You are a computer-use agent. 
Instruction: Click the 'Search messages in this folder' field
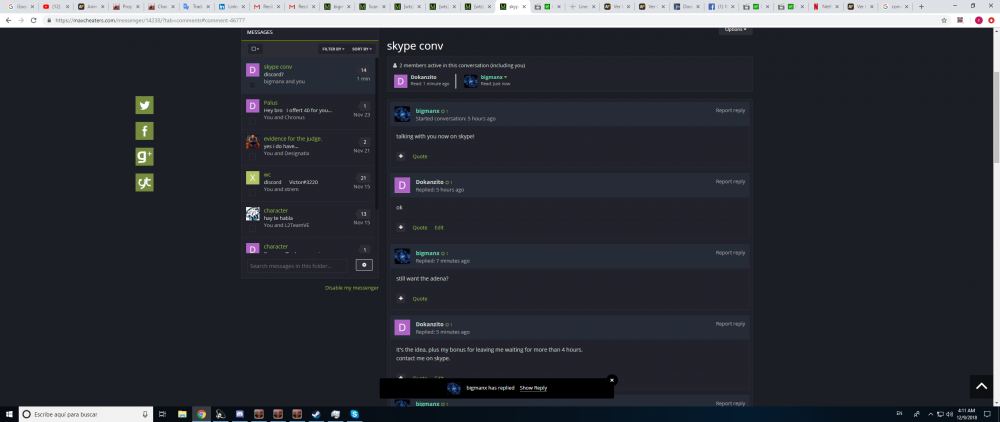tap(297, 266)
